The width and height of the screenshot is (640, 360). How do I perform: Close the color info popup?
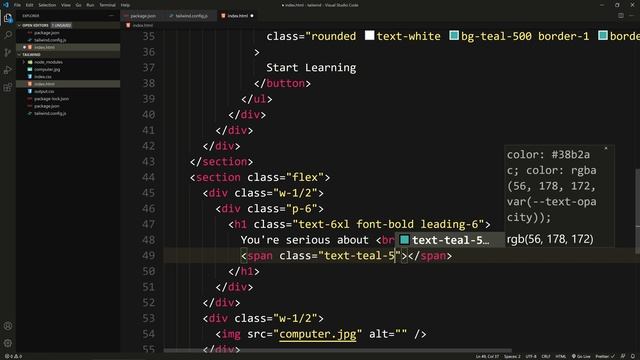pyautogui.click(x=606, y=148)
